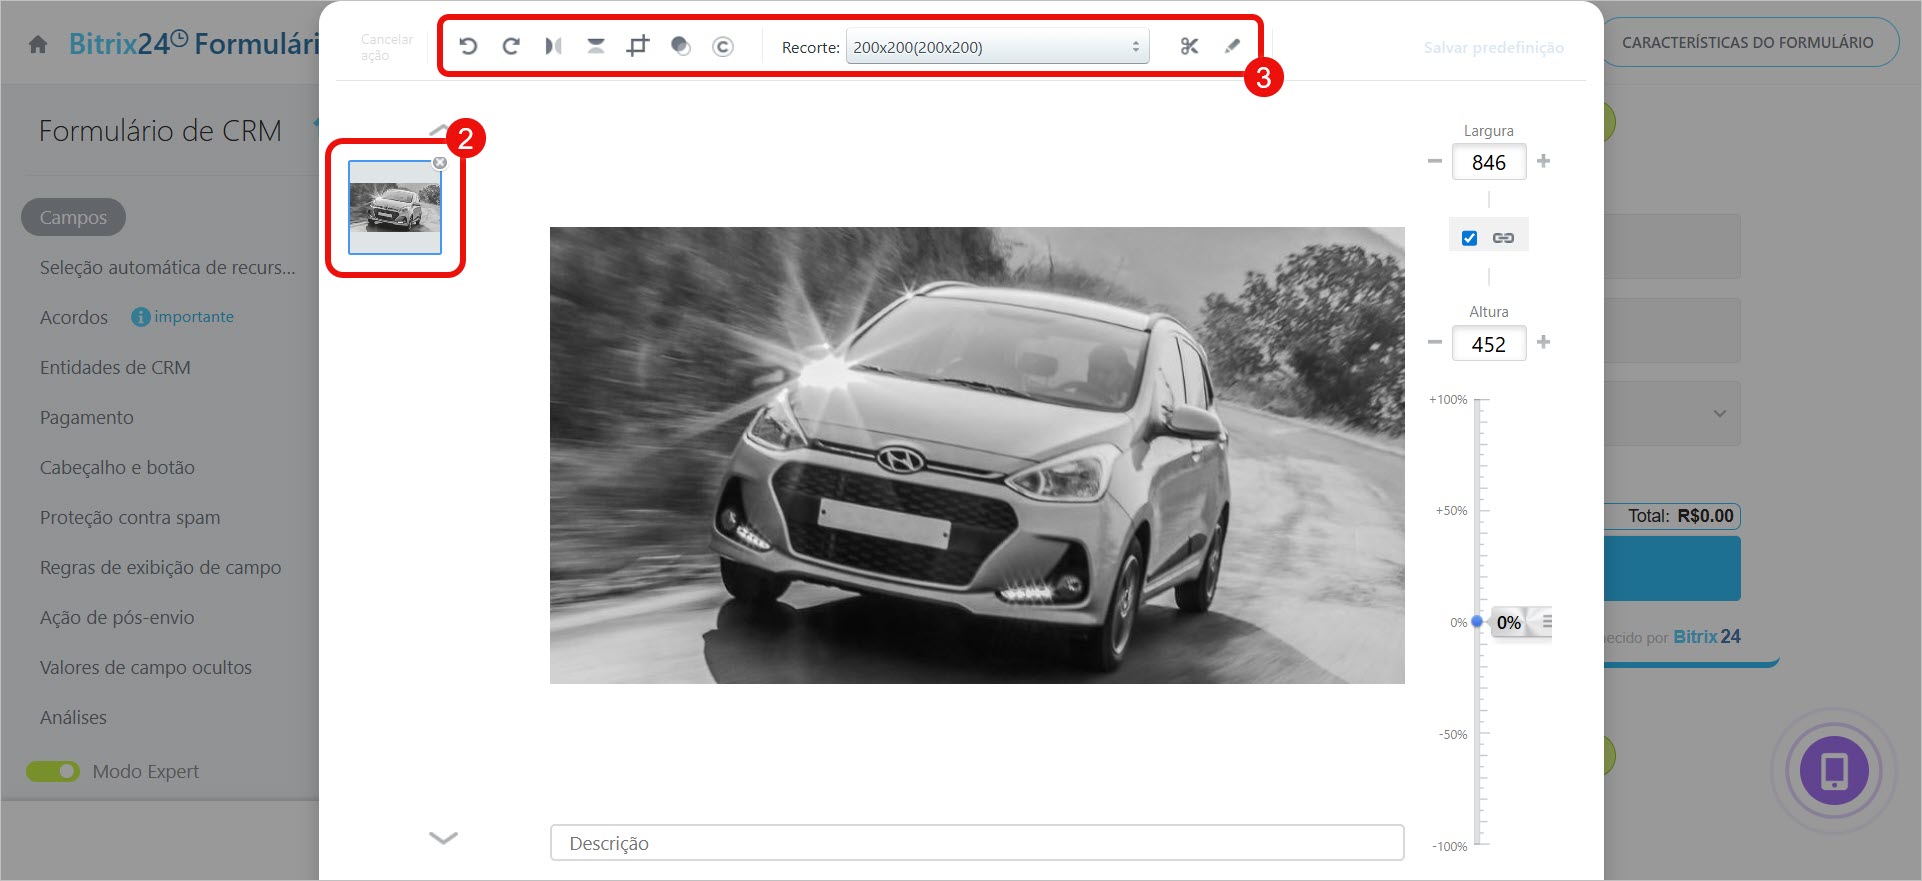The width and height of the screenshot is (1922, 881).
Task: Click the +50% mark on the scale slider
Action: (x=1452, y=511)
